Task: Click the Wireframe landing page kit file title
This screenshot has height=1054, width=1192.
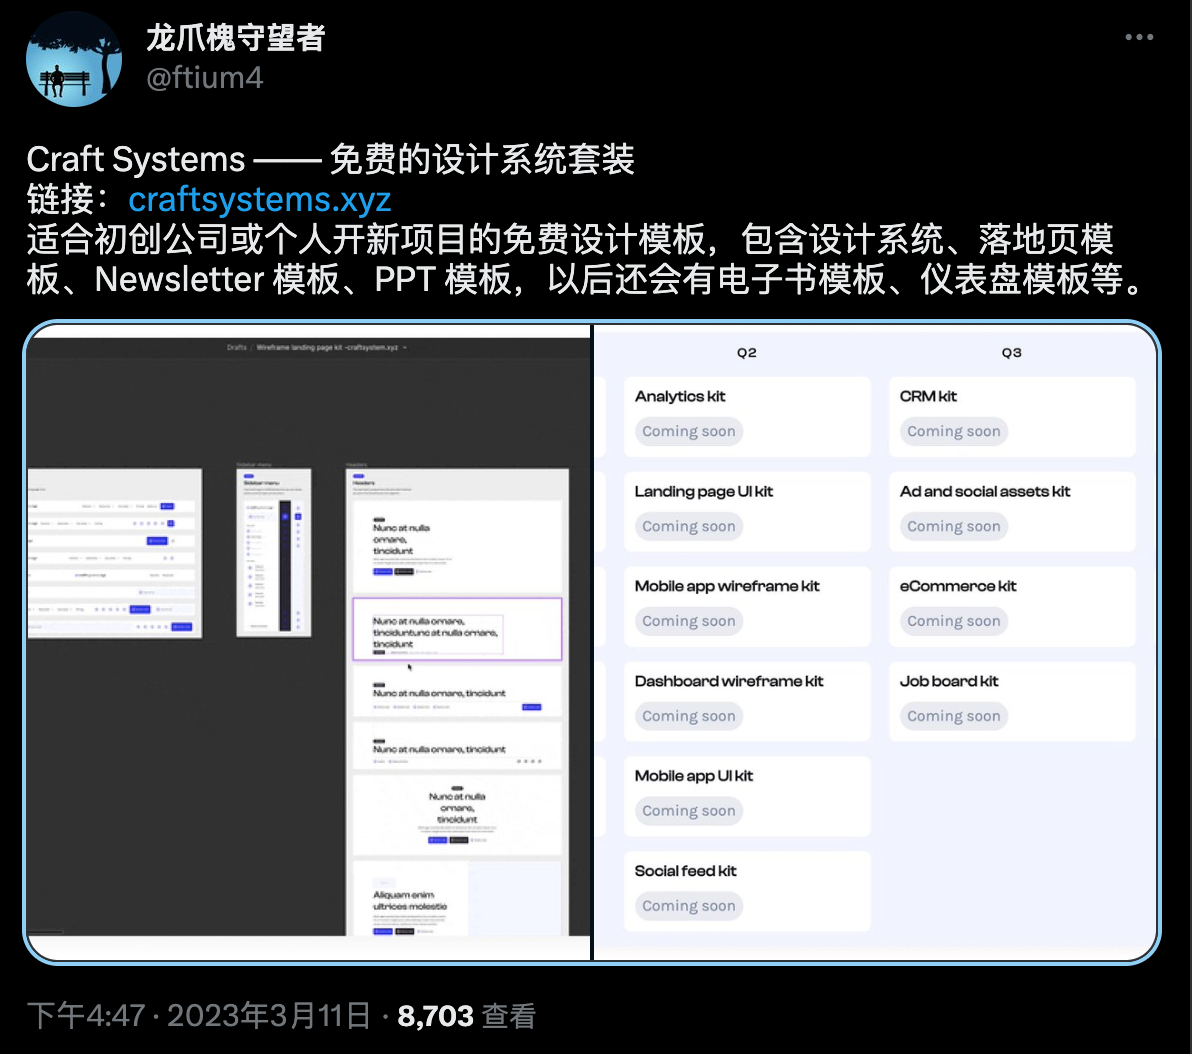Action: 327,348
